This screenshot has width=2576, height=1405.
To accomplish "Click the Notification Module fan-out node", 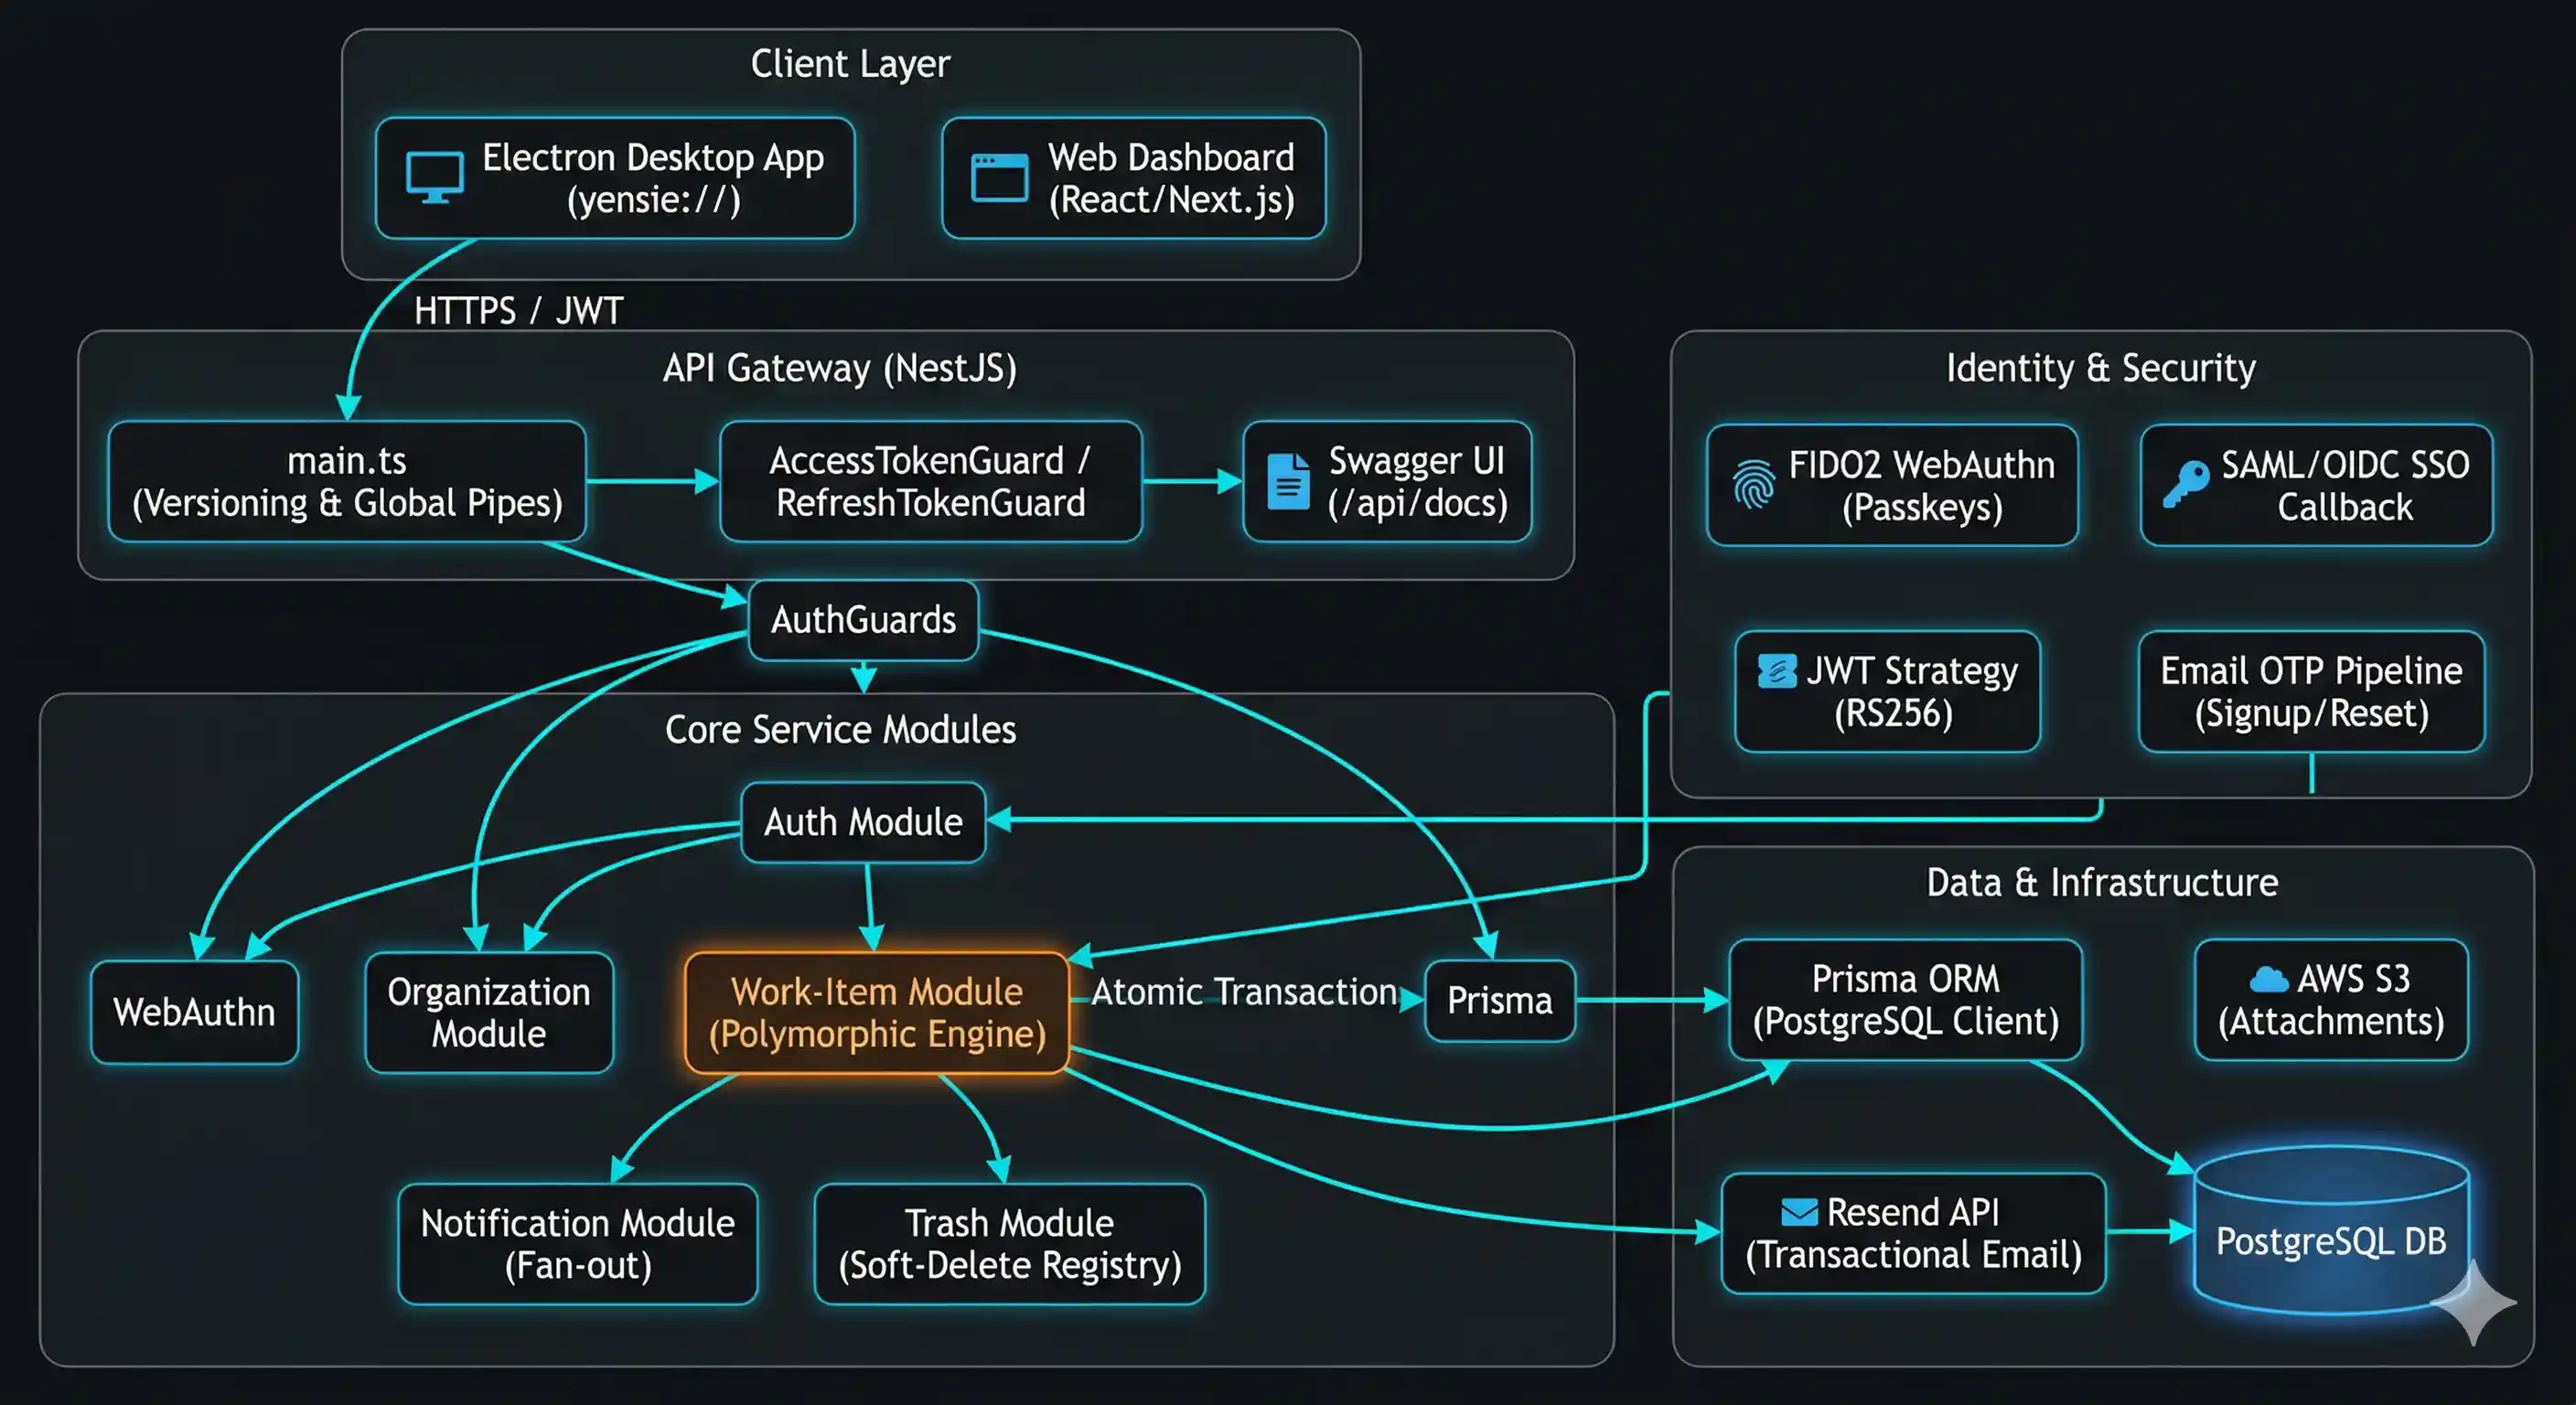I will click(x=577, y=1243).
